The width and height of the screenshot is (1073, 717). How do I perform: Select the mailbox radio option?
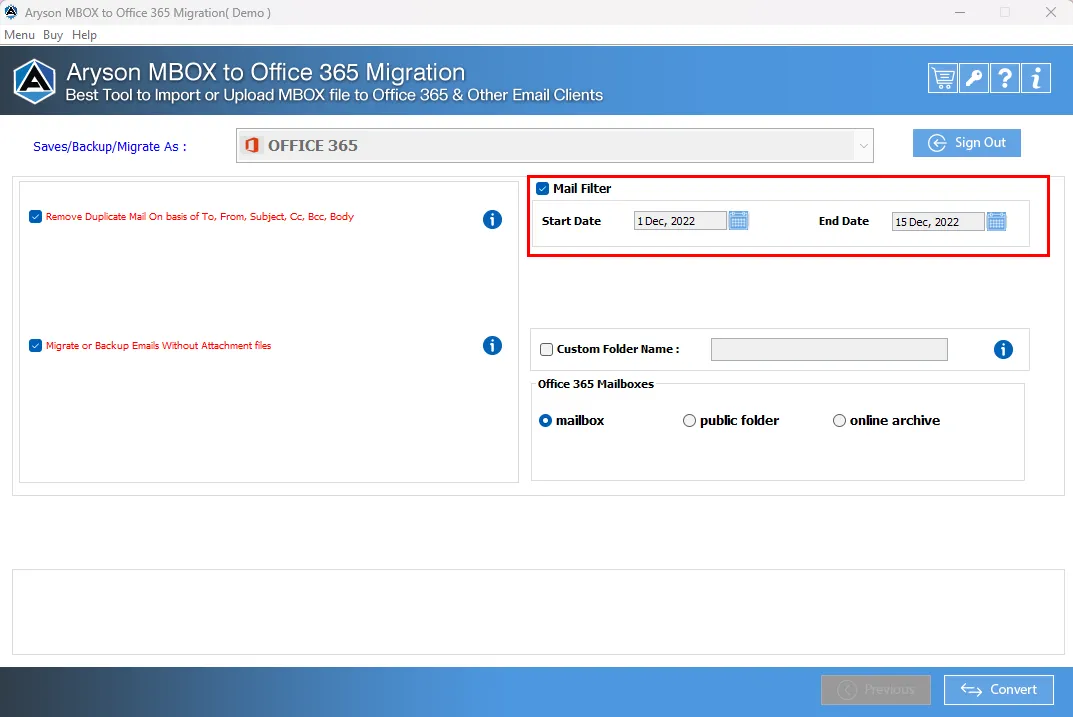pyautogui.click(x=545, y=421)
